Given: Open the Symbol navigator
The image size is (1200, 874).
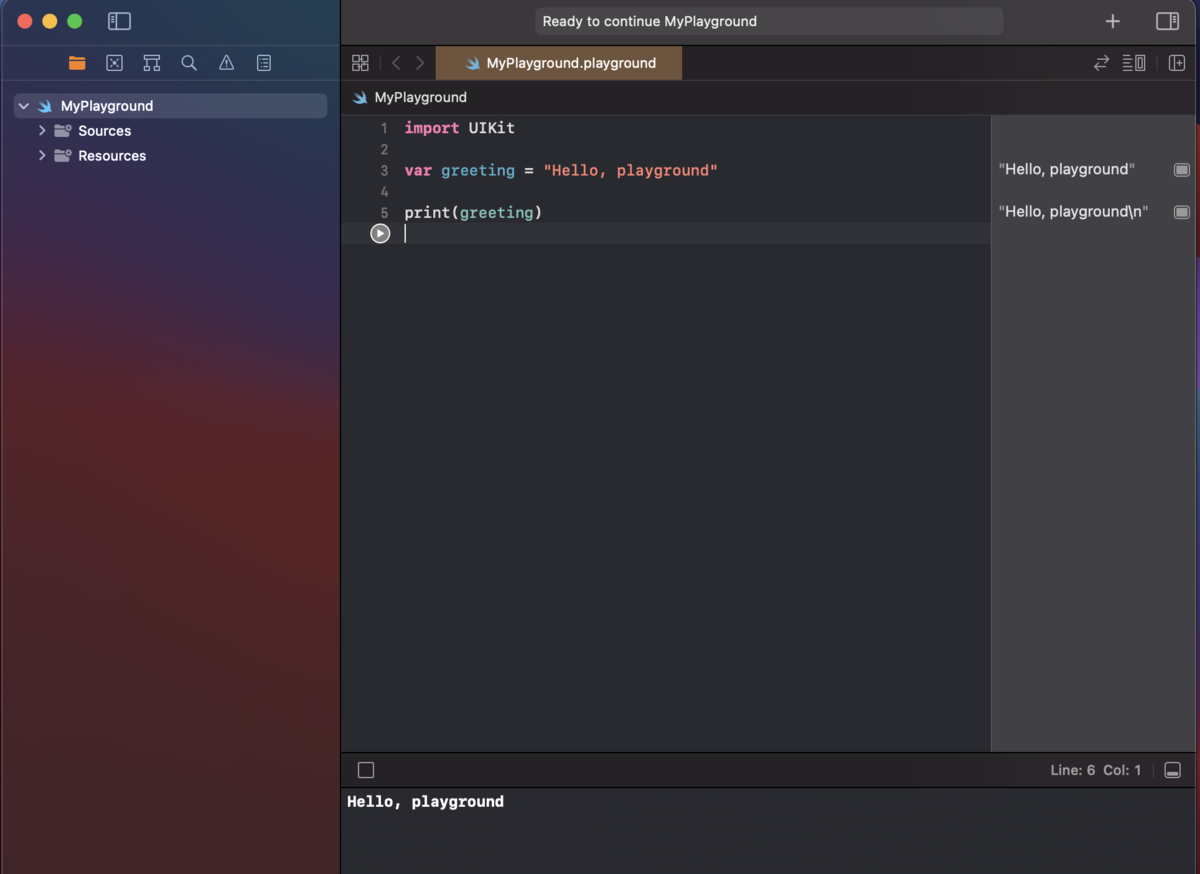Looking at the screenshot, I should pyautogui.click(x=151, y=63).
